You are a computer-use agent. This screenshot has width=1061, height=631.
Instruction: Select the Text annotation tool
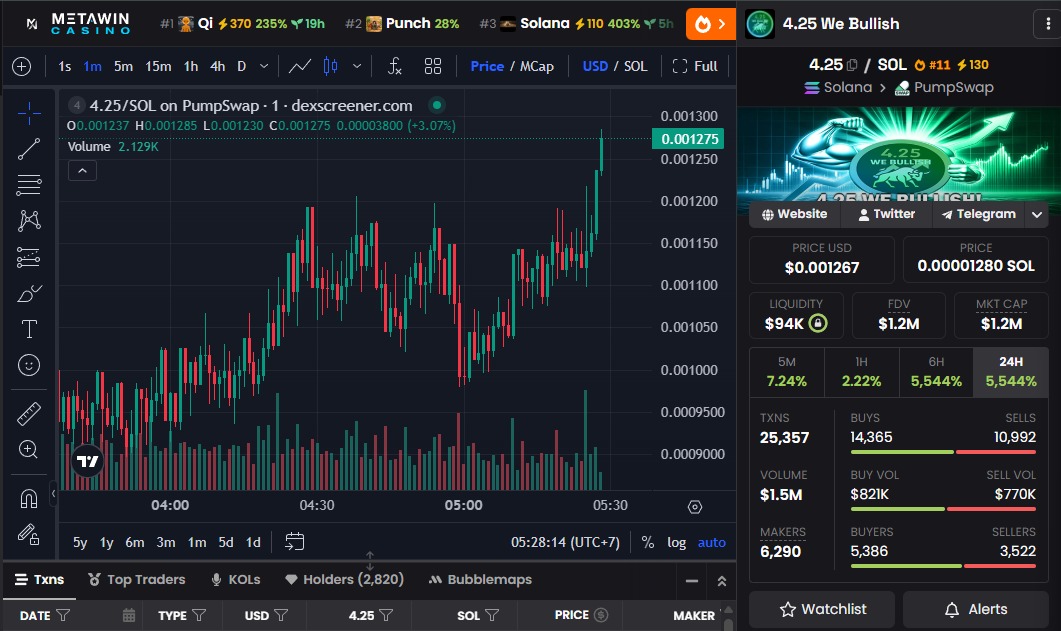pyautogui.click(x=28, y=328)
